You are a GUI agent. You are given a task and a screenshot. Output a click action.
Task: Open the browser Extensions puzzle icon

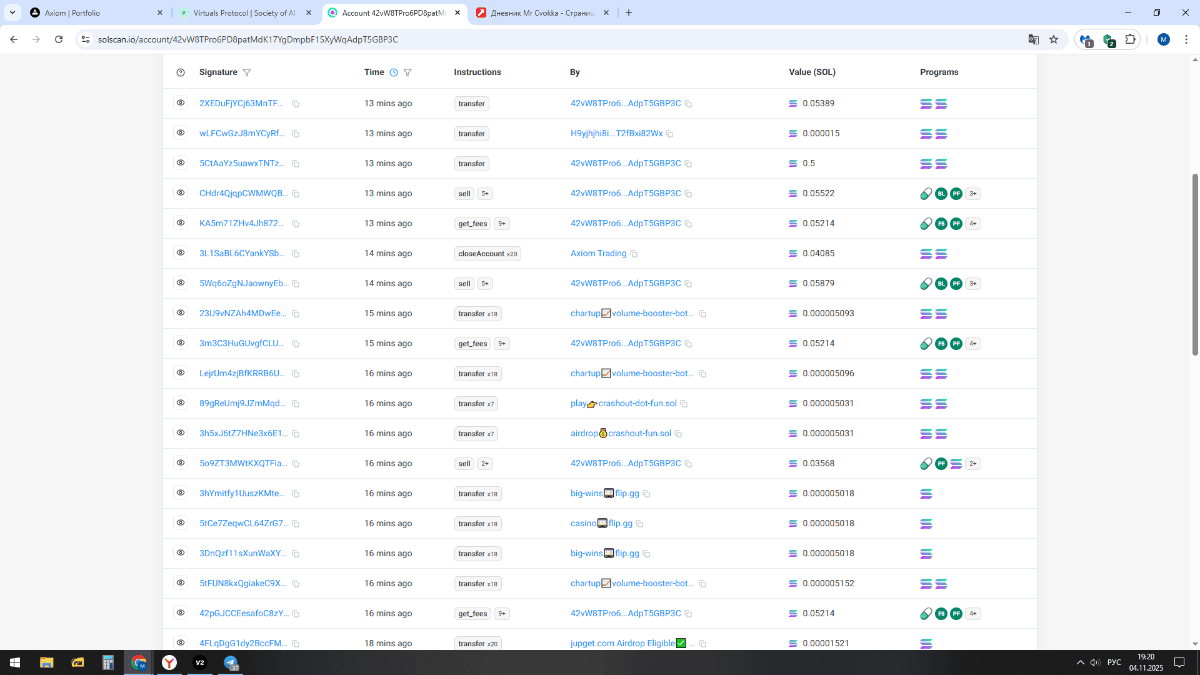point(1130,39)
